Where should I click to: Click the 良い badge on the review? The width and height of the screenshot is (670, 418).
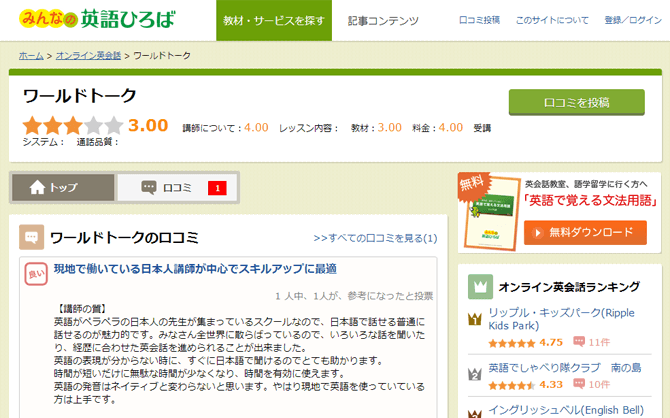point(36,274)
